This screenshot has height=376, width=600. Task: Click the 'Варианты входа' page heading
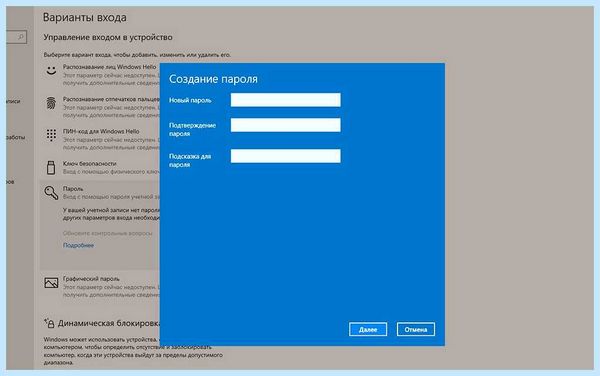85,18
